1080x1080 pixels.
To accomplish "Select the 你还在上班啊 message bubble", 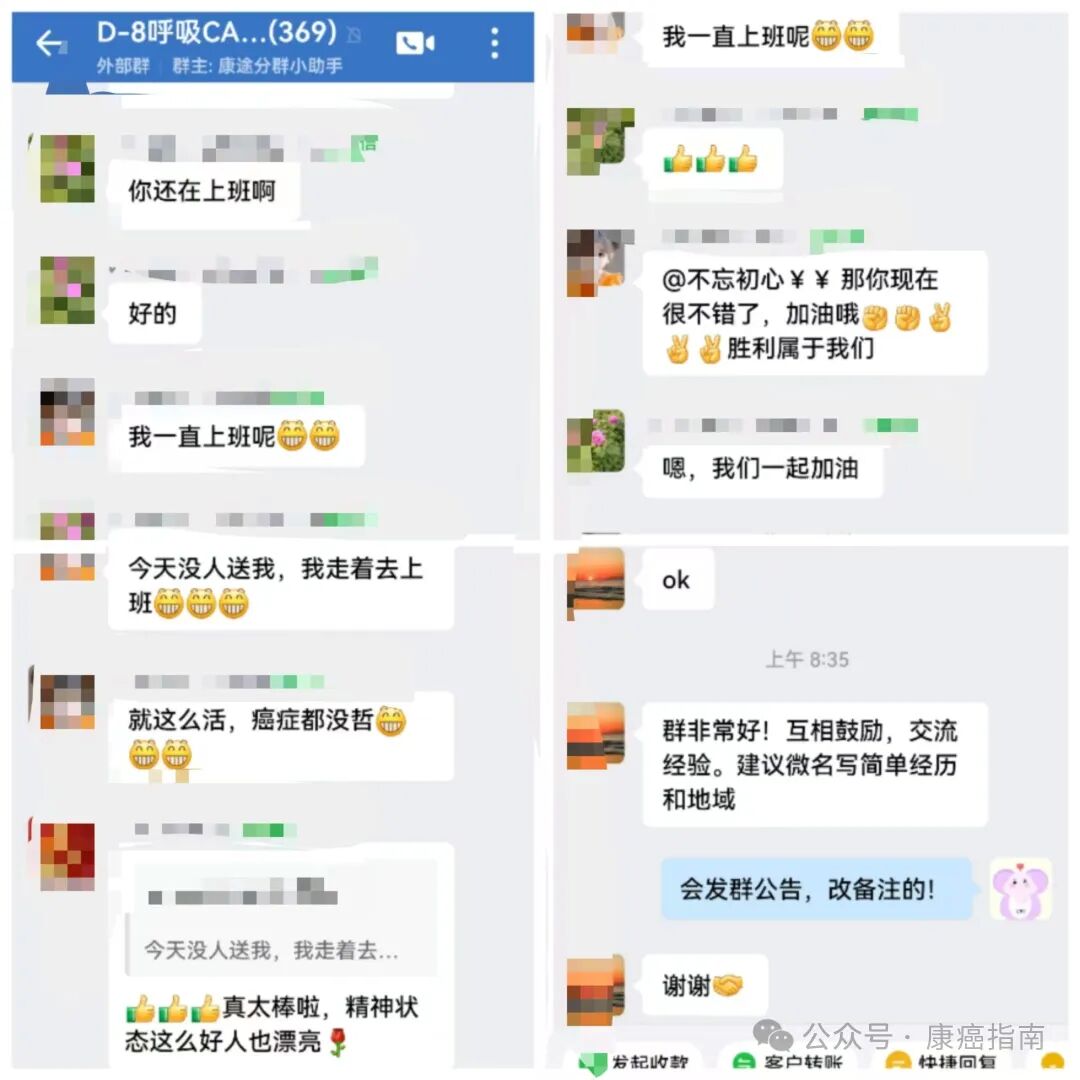I will pos(203,192).
